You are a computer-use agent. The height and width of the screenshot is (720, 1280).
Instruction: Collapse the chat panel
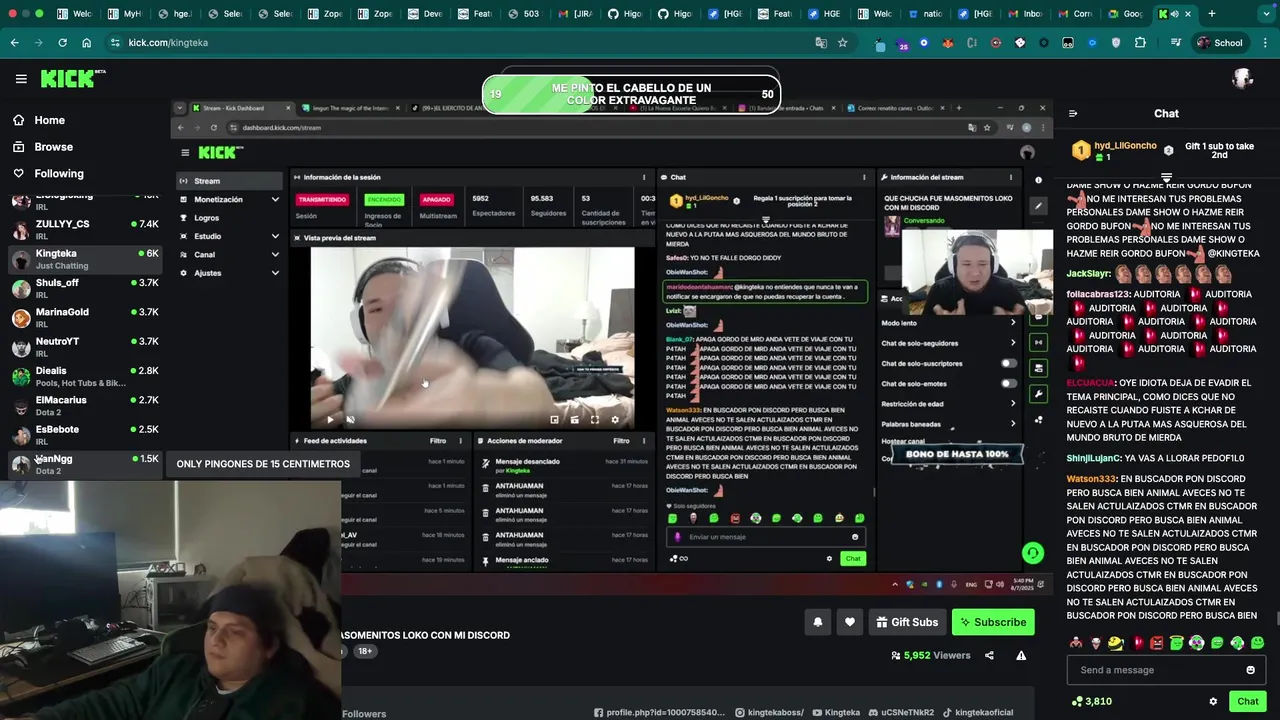(x=1072, y=114)
